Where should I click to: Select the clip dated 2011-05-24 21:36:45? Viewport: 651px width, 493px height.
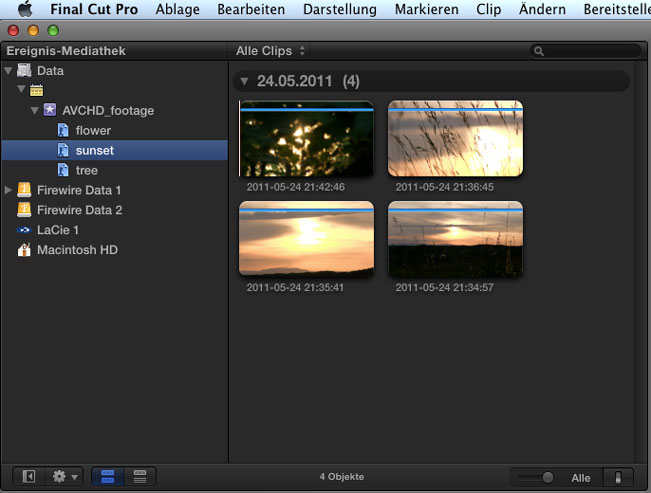click(455, 138)
